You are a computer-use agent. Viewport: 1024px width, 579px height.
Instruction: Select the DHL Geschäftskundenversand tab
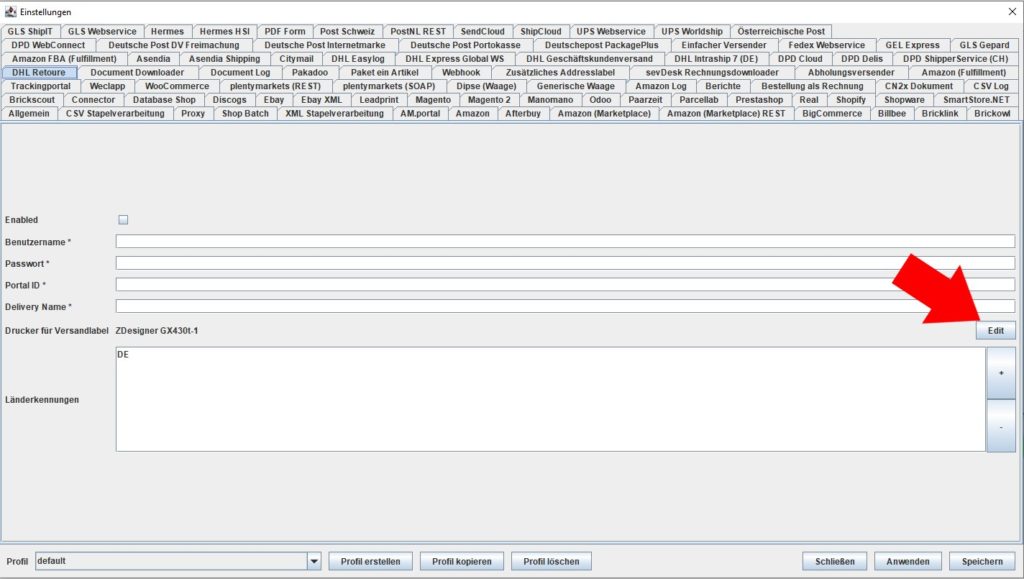pos(590,59)
